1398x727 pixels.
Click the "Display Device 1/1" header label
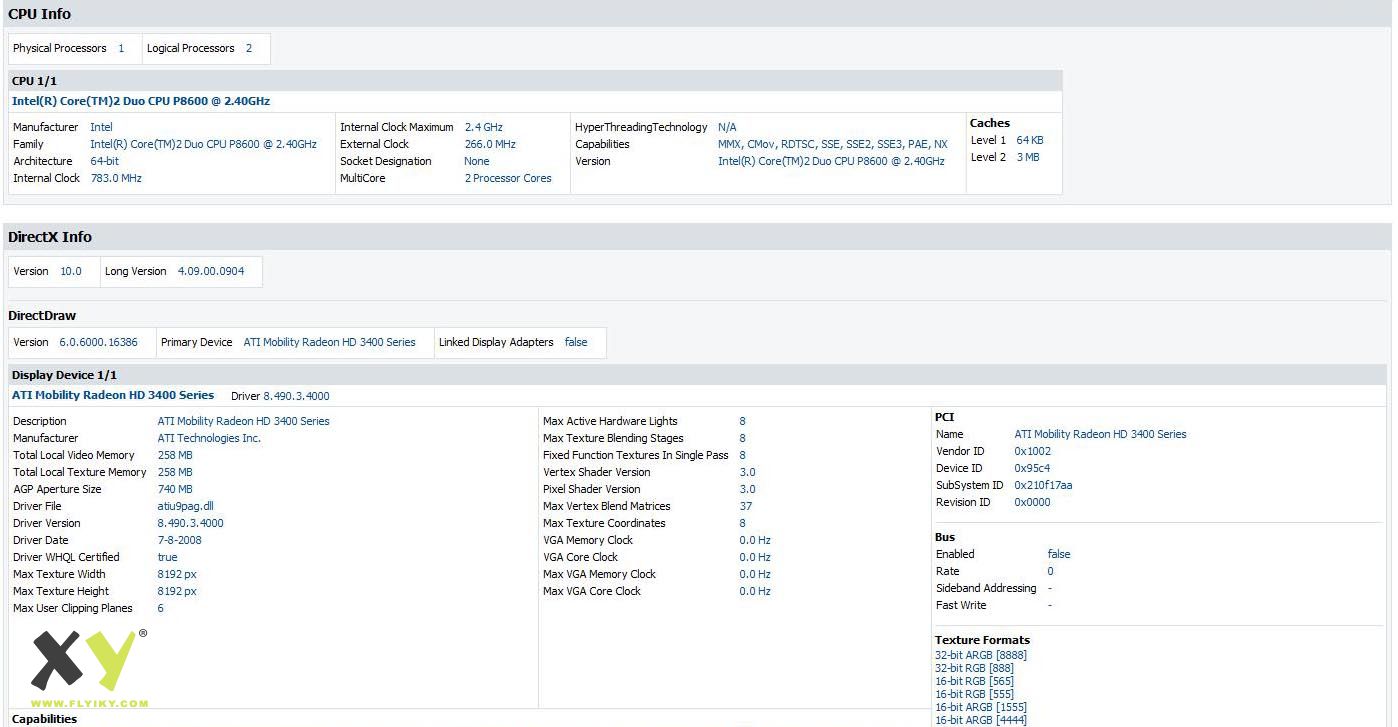tap(64, 375)
